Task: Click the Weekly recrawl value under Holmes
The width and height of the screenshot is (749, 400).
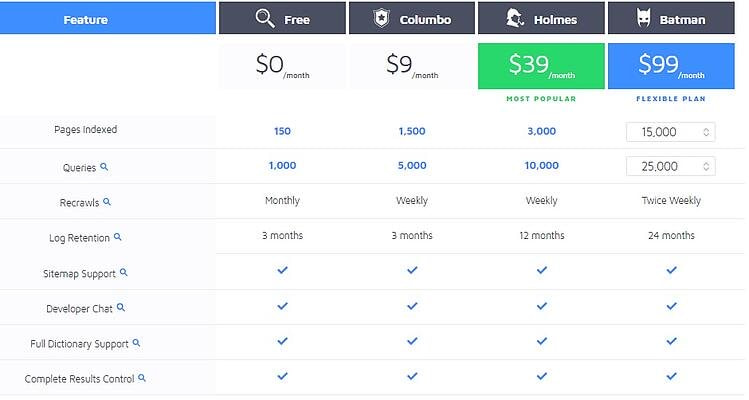Action: pos(542,200)
